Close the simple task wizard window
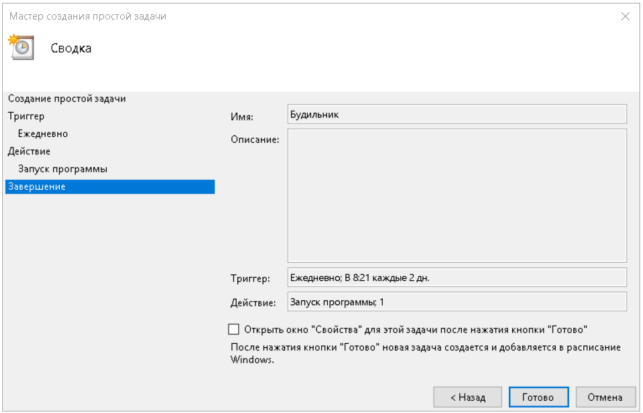643x413 pixels. point(625,16)
